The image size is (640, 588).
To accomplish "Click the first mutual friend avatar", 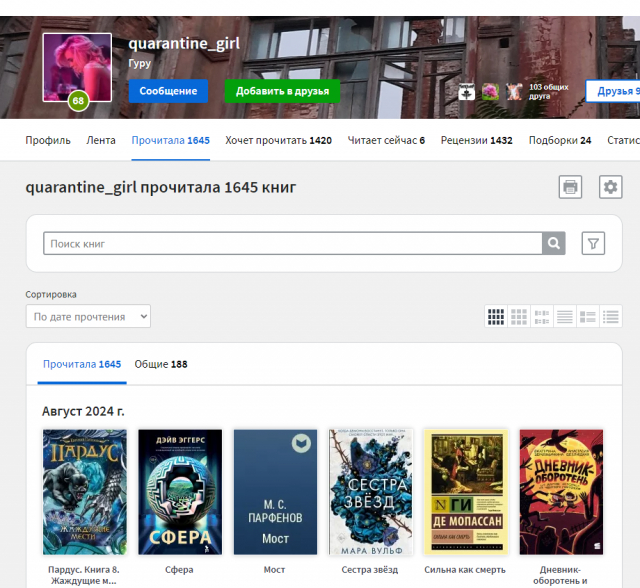I will click(x=467, y=91).
